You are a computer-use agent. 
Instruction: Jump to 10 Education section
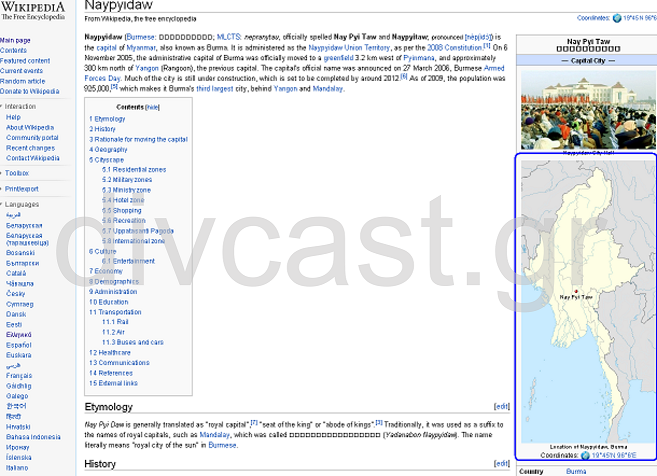tap(109, 302)
